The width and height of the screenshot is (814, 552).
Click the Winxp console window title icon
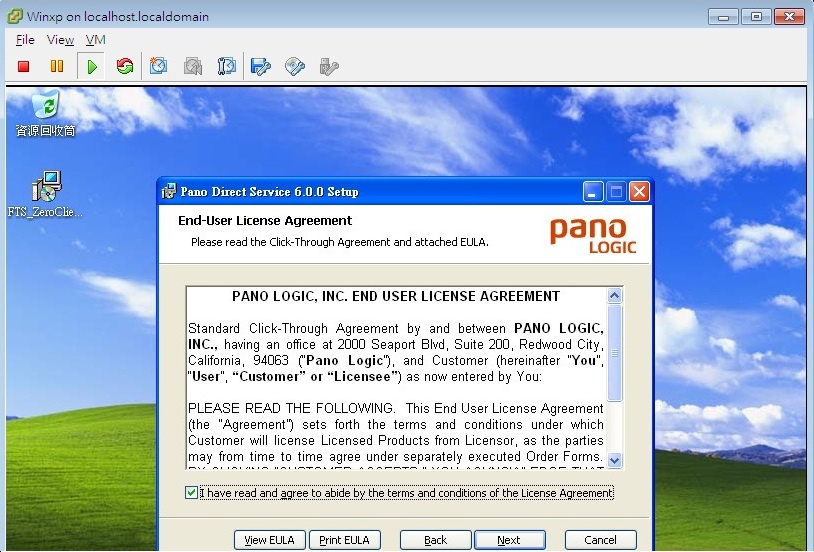[15, 16]
